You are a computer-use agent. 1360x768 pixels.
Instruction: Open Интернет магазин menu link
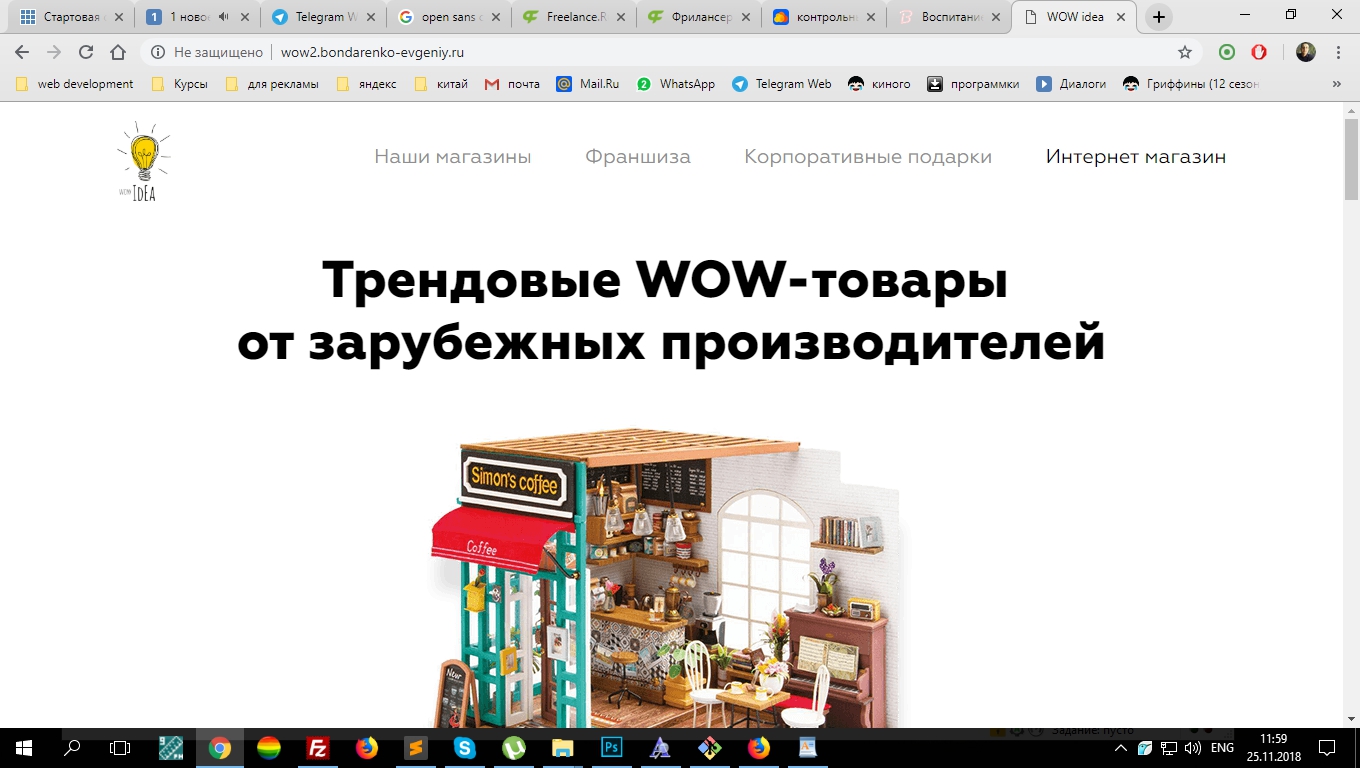1136,157
